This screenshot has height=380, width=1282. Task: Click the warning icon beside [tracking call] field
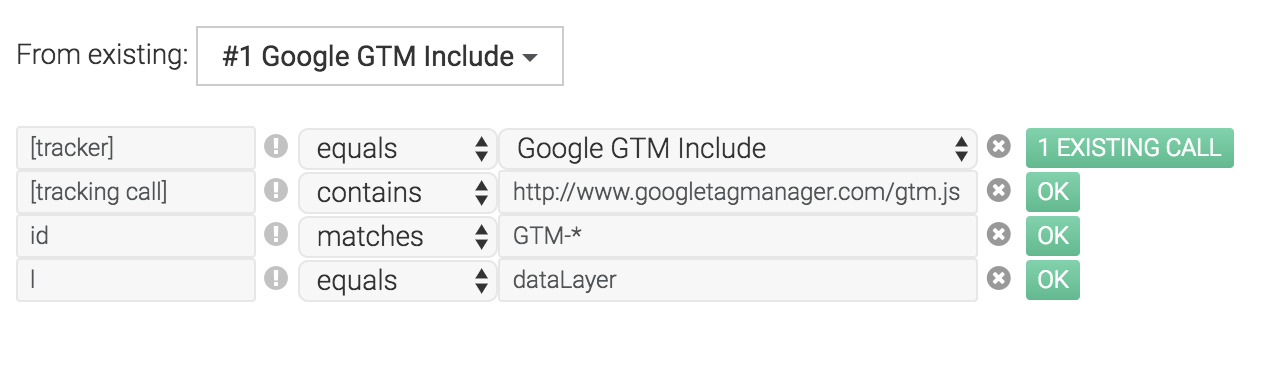pyautogui.click(x=276, y=192)
